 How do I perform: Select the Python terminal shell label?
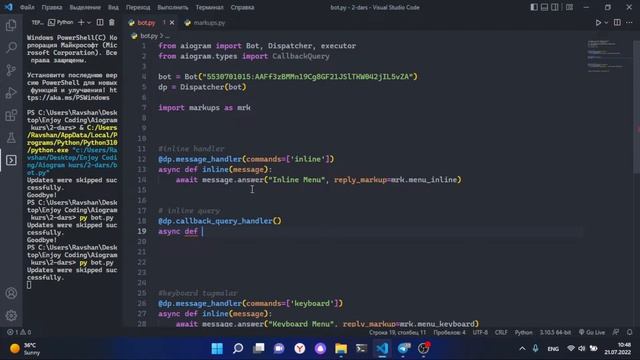[61, 22]
